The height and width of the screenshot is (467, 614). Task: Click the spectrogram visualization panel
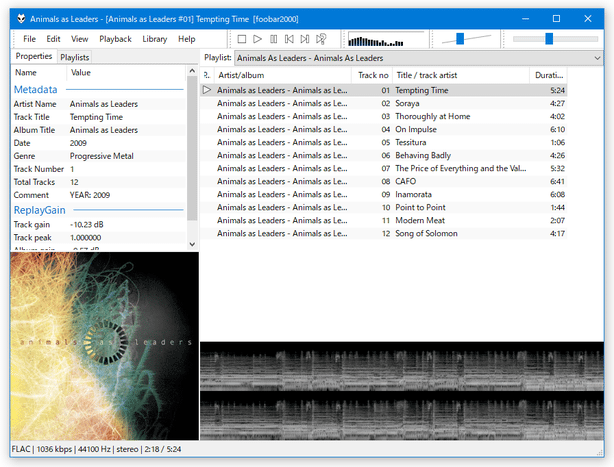point(402,391)
